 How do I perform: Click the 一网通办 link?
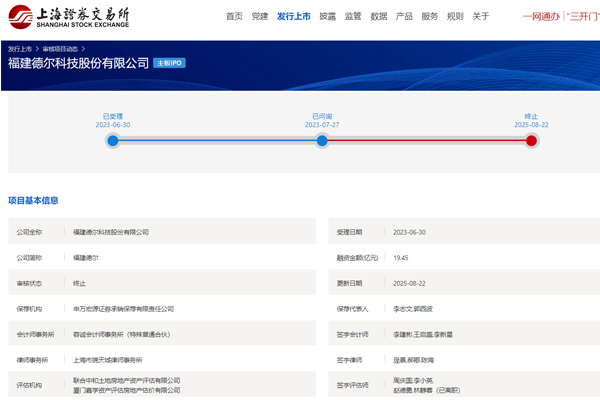(541, 17)
